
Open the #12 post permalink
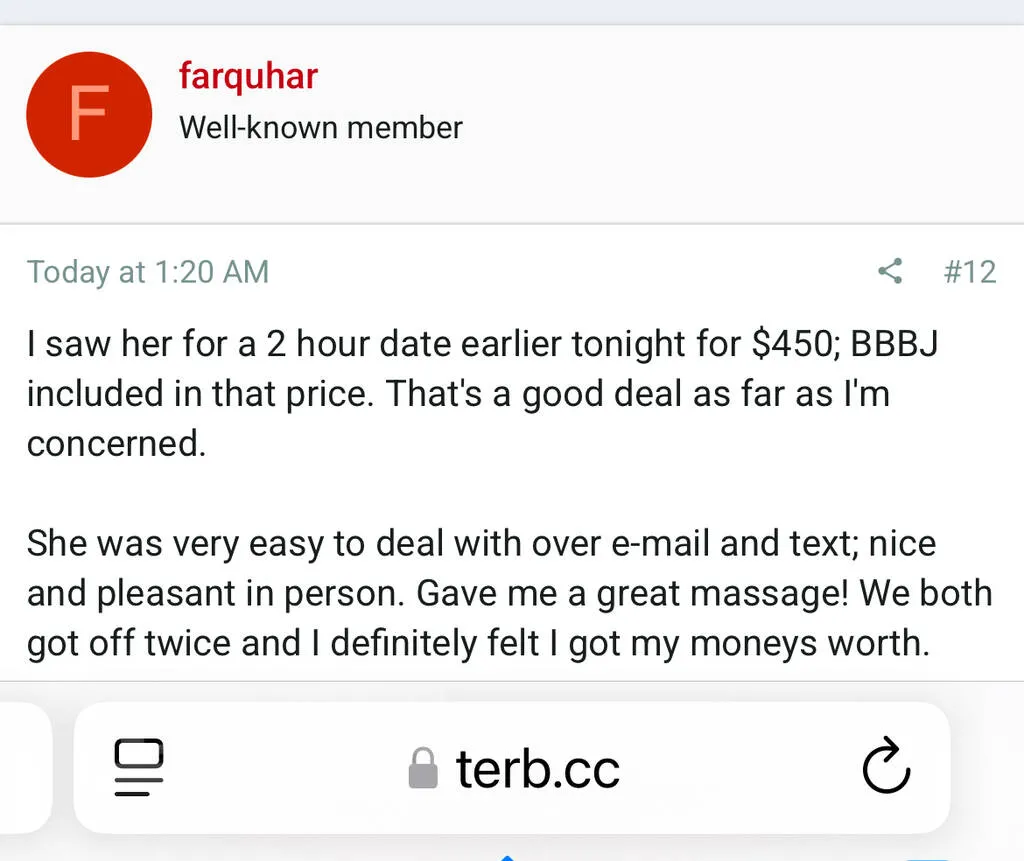[969, 271]
